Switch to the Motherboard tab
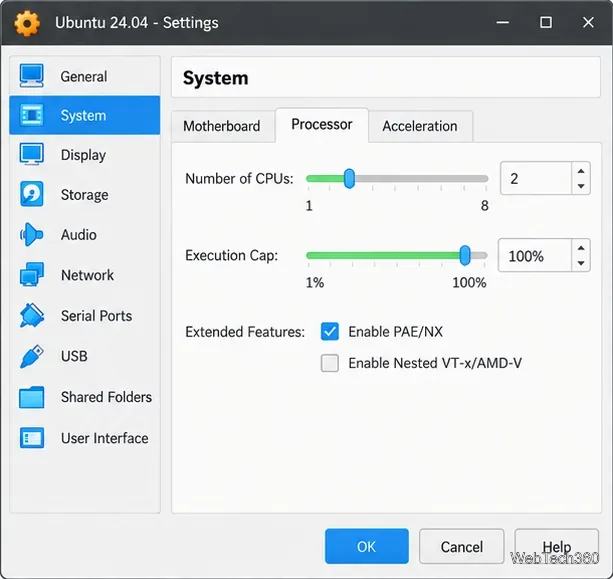Image resolution: width=613 pixels, height=579 pixels. (x=222, y=126)
